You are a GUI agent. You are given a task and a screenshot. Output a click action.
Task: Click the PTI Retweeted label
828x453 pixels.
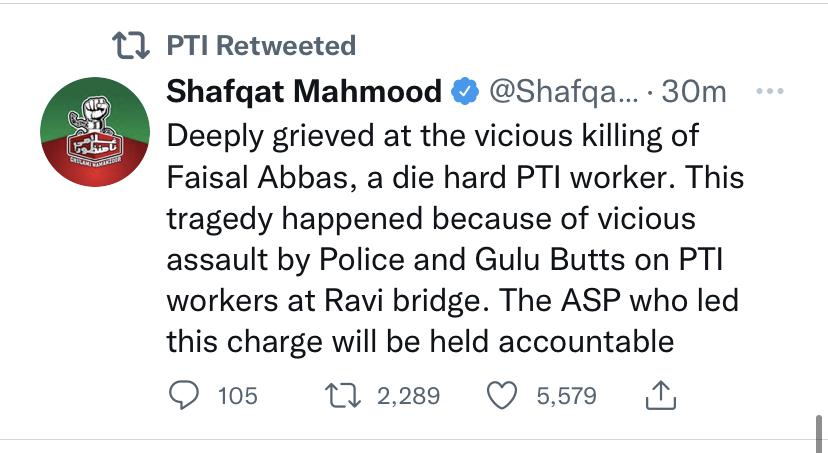tap(261, 45)
